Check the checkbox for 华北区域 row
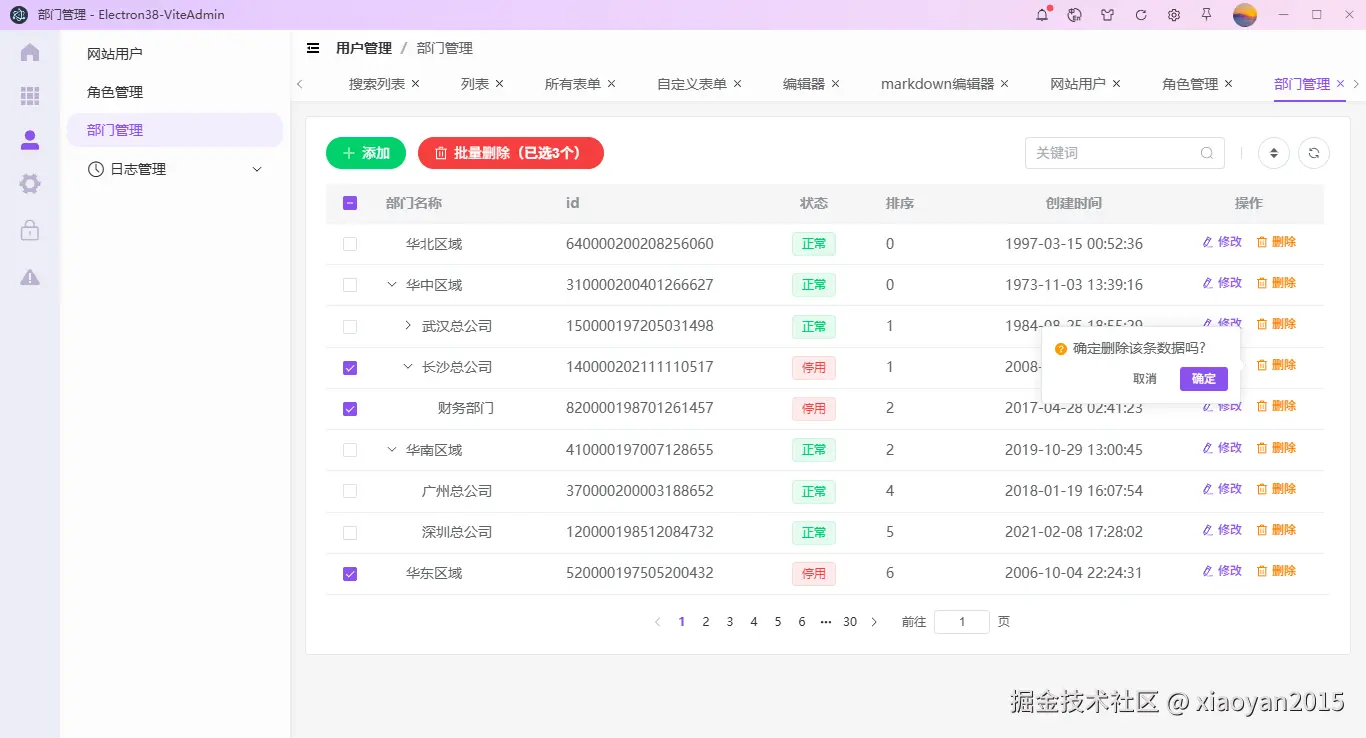This screenshot has width=1366, height=738. [x=350, y=243]
